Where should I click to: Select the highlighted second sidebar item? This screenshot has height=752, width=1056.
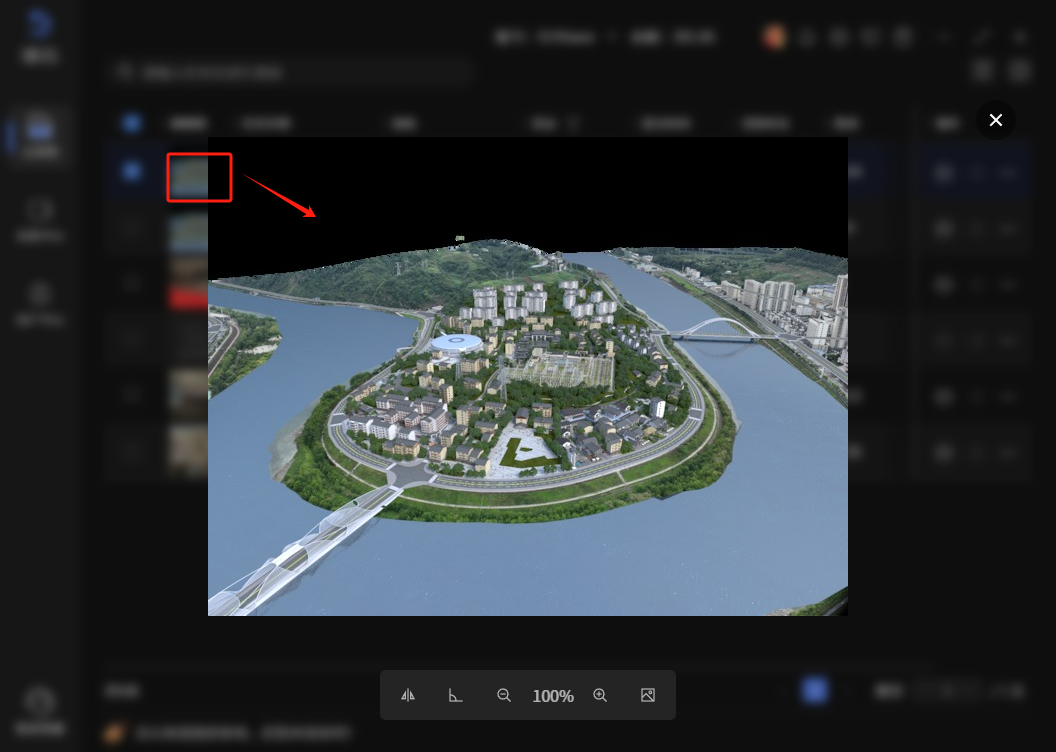point(41,137)
